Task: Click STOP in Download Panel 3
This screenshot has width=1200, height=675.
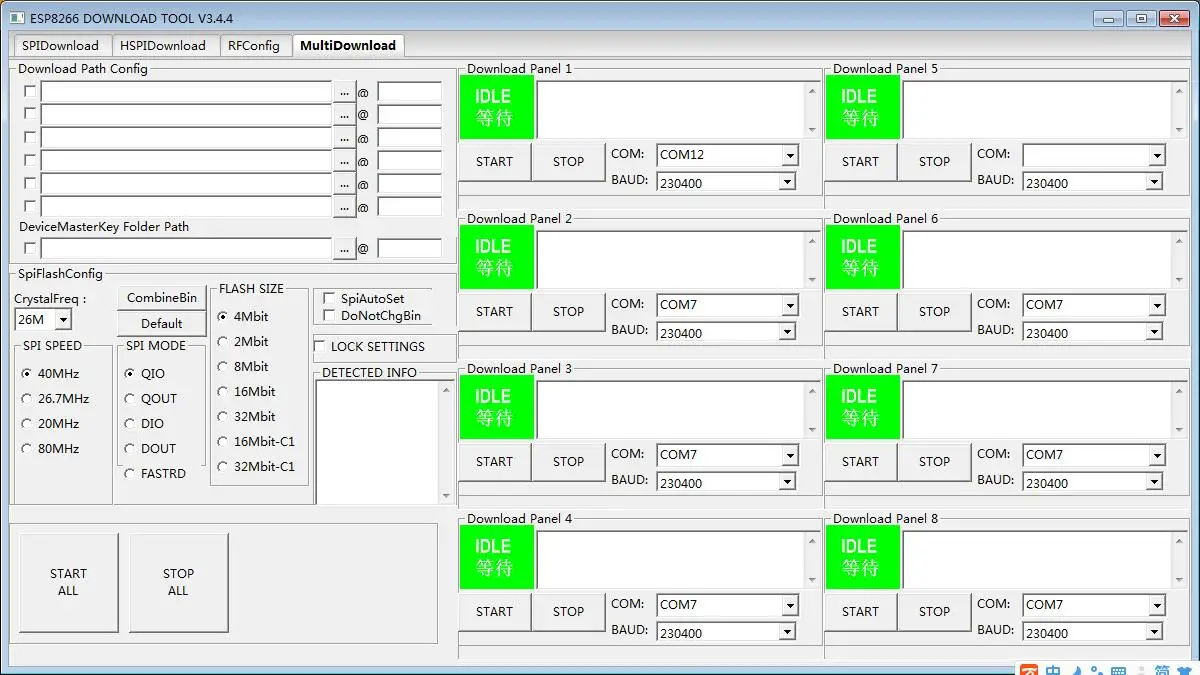Action: (568, 461)
